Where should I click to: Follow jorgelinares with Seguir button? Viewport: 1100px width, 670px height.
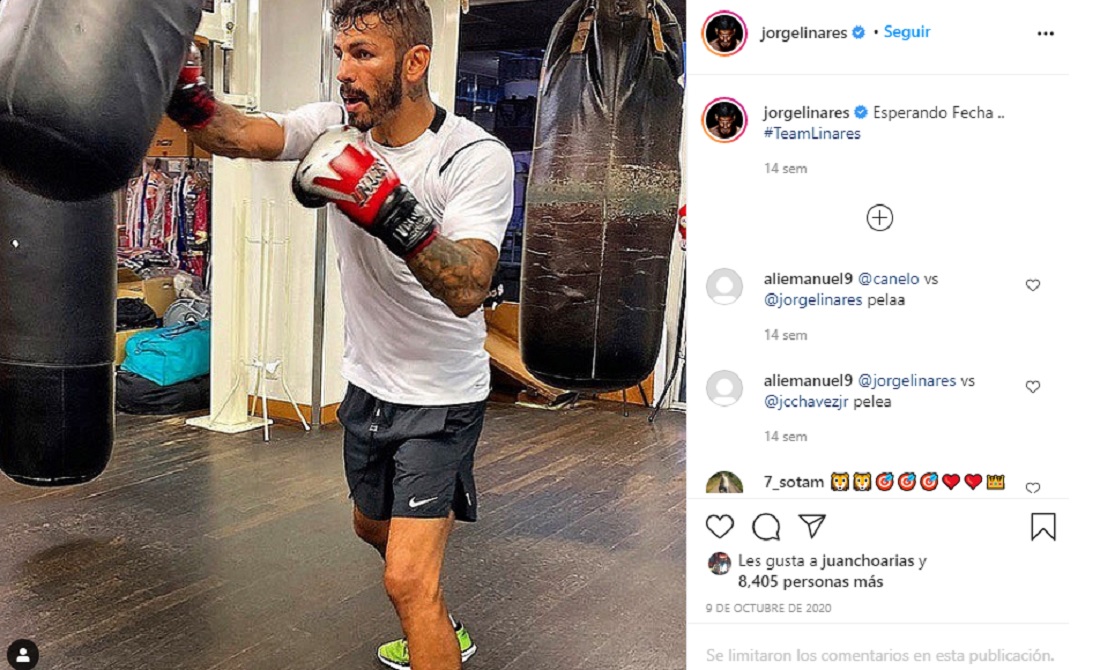(x=906, y=32)
